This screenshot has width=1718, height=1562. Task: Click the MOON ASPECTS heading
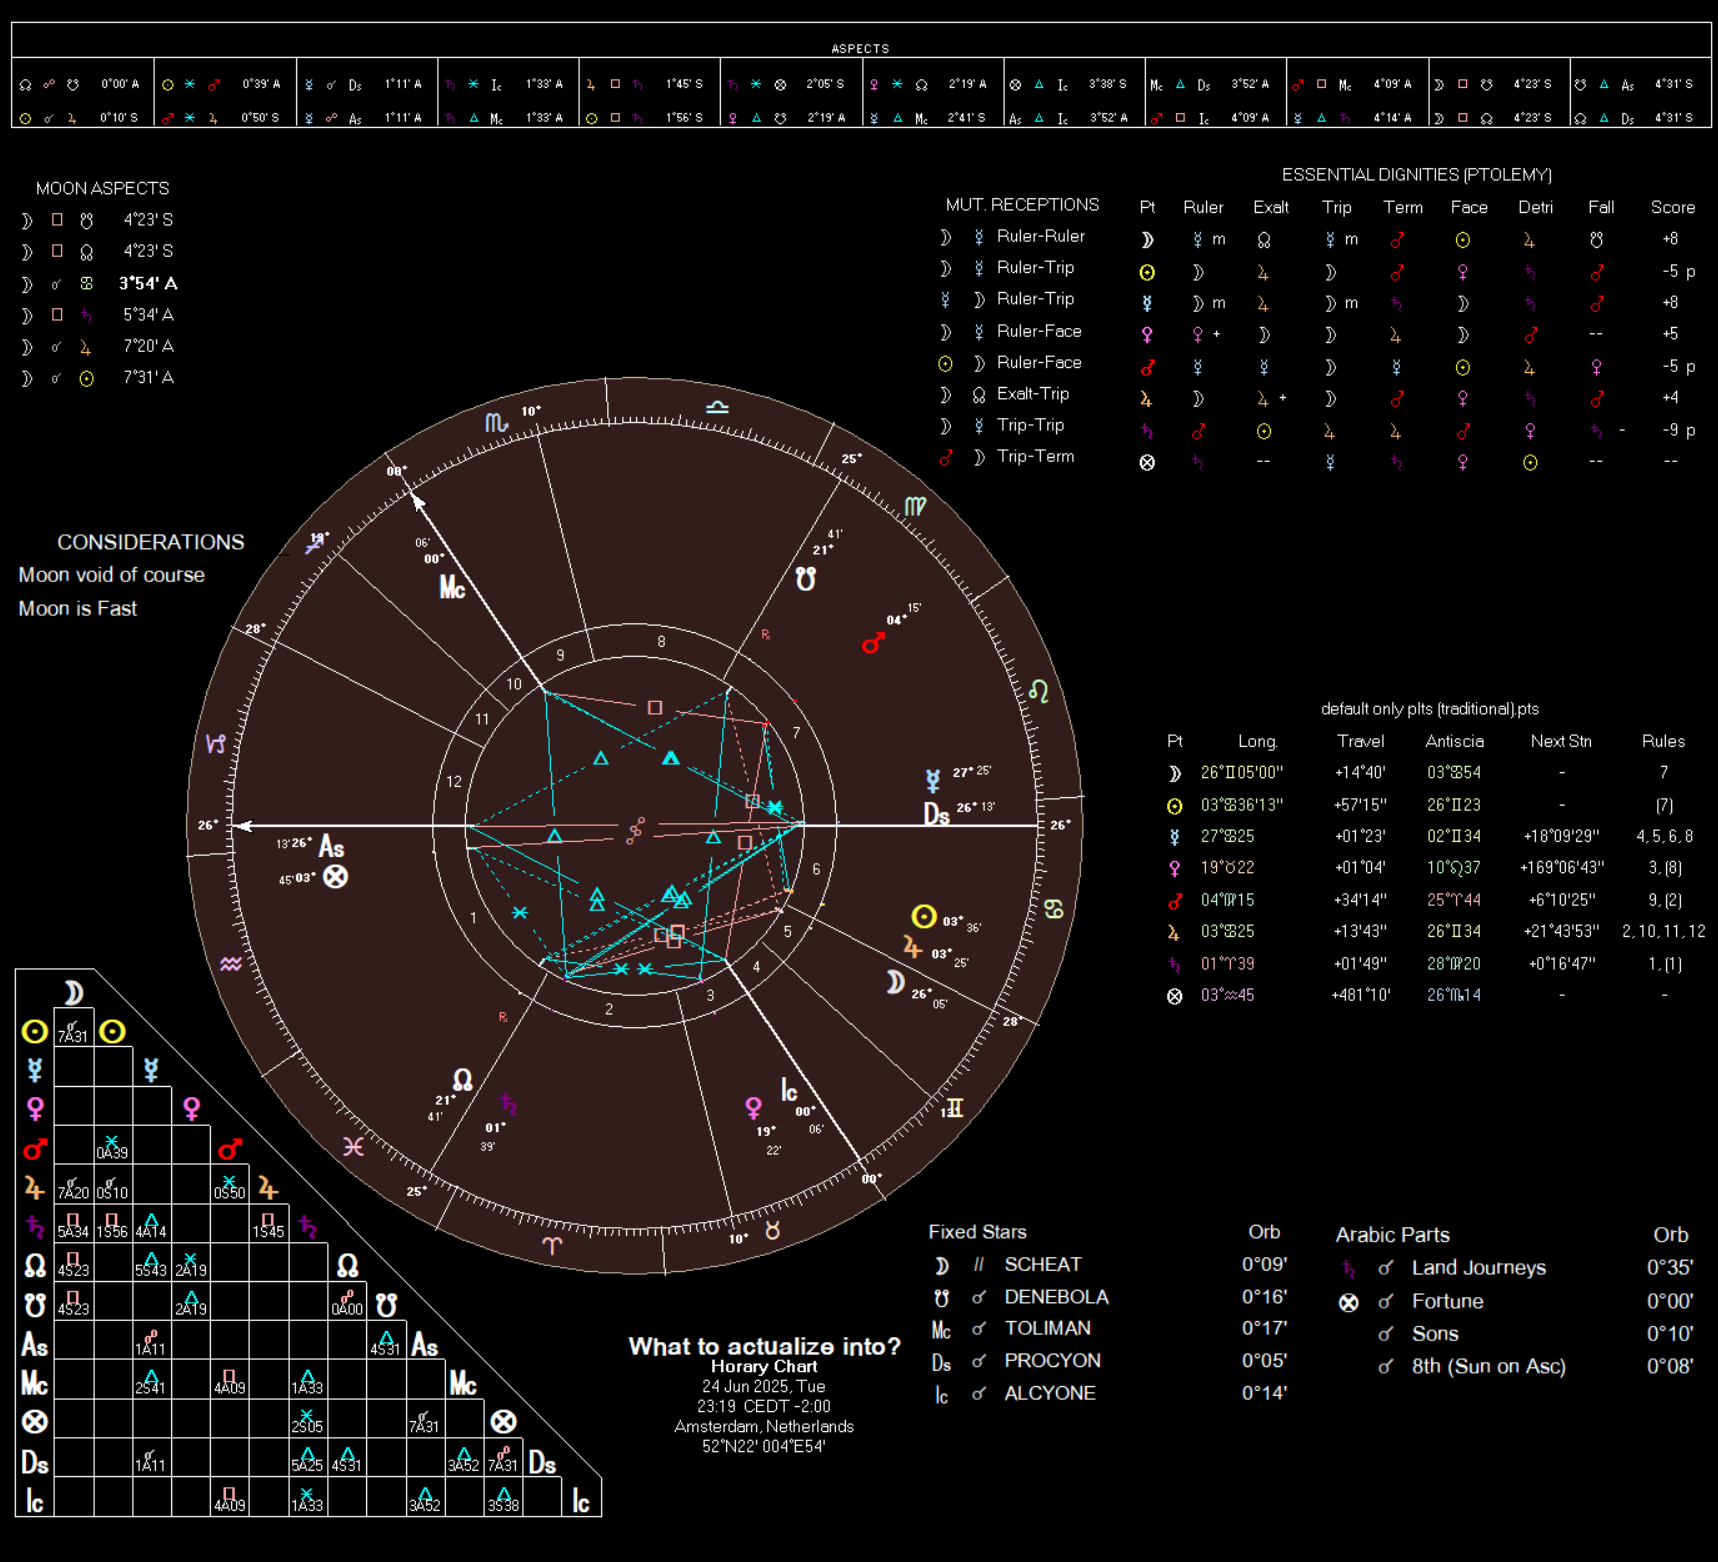(102, 188)
